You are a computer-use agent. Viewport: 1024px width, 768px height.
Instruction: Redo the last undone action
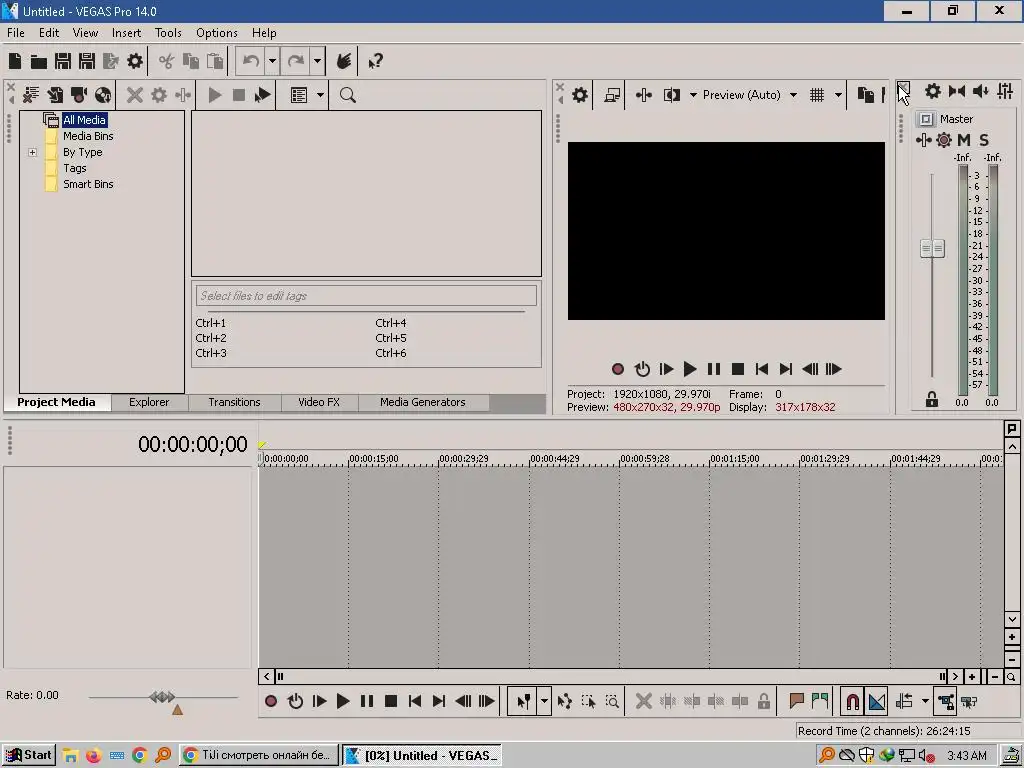(x=296, y=61)
